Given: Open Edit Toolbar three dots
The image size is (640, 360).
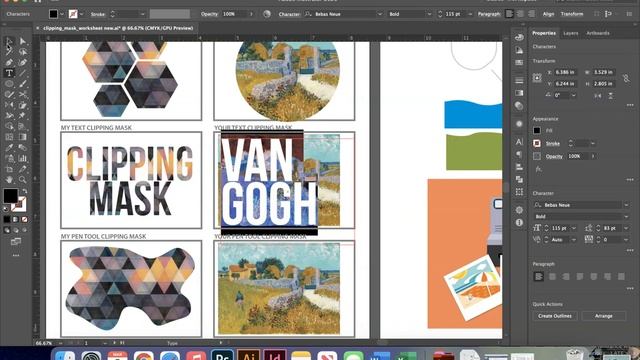Looking at the screenshot, I should (16, 255).
